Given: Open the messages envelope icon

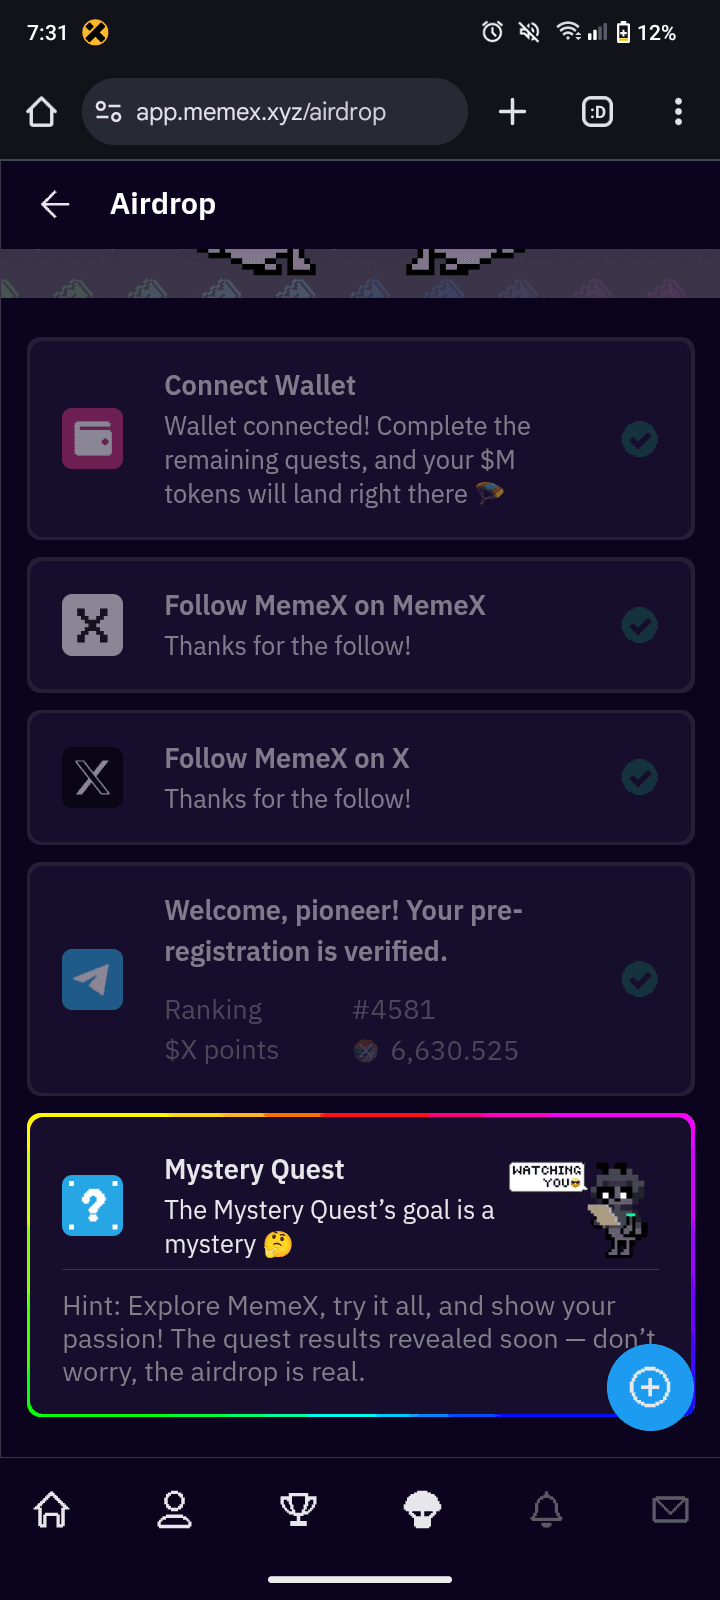Looking at the screenshot, I should (x=670, y=1509).
